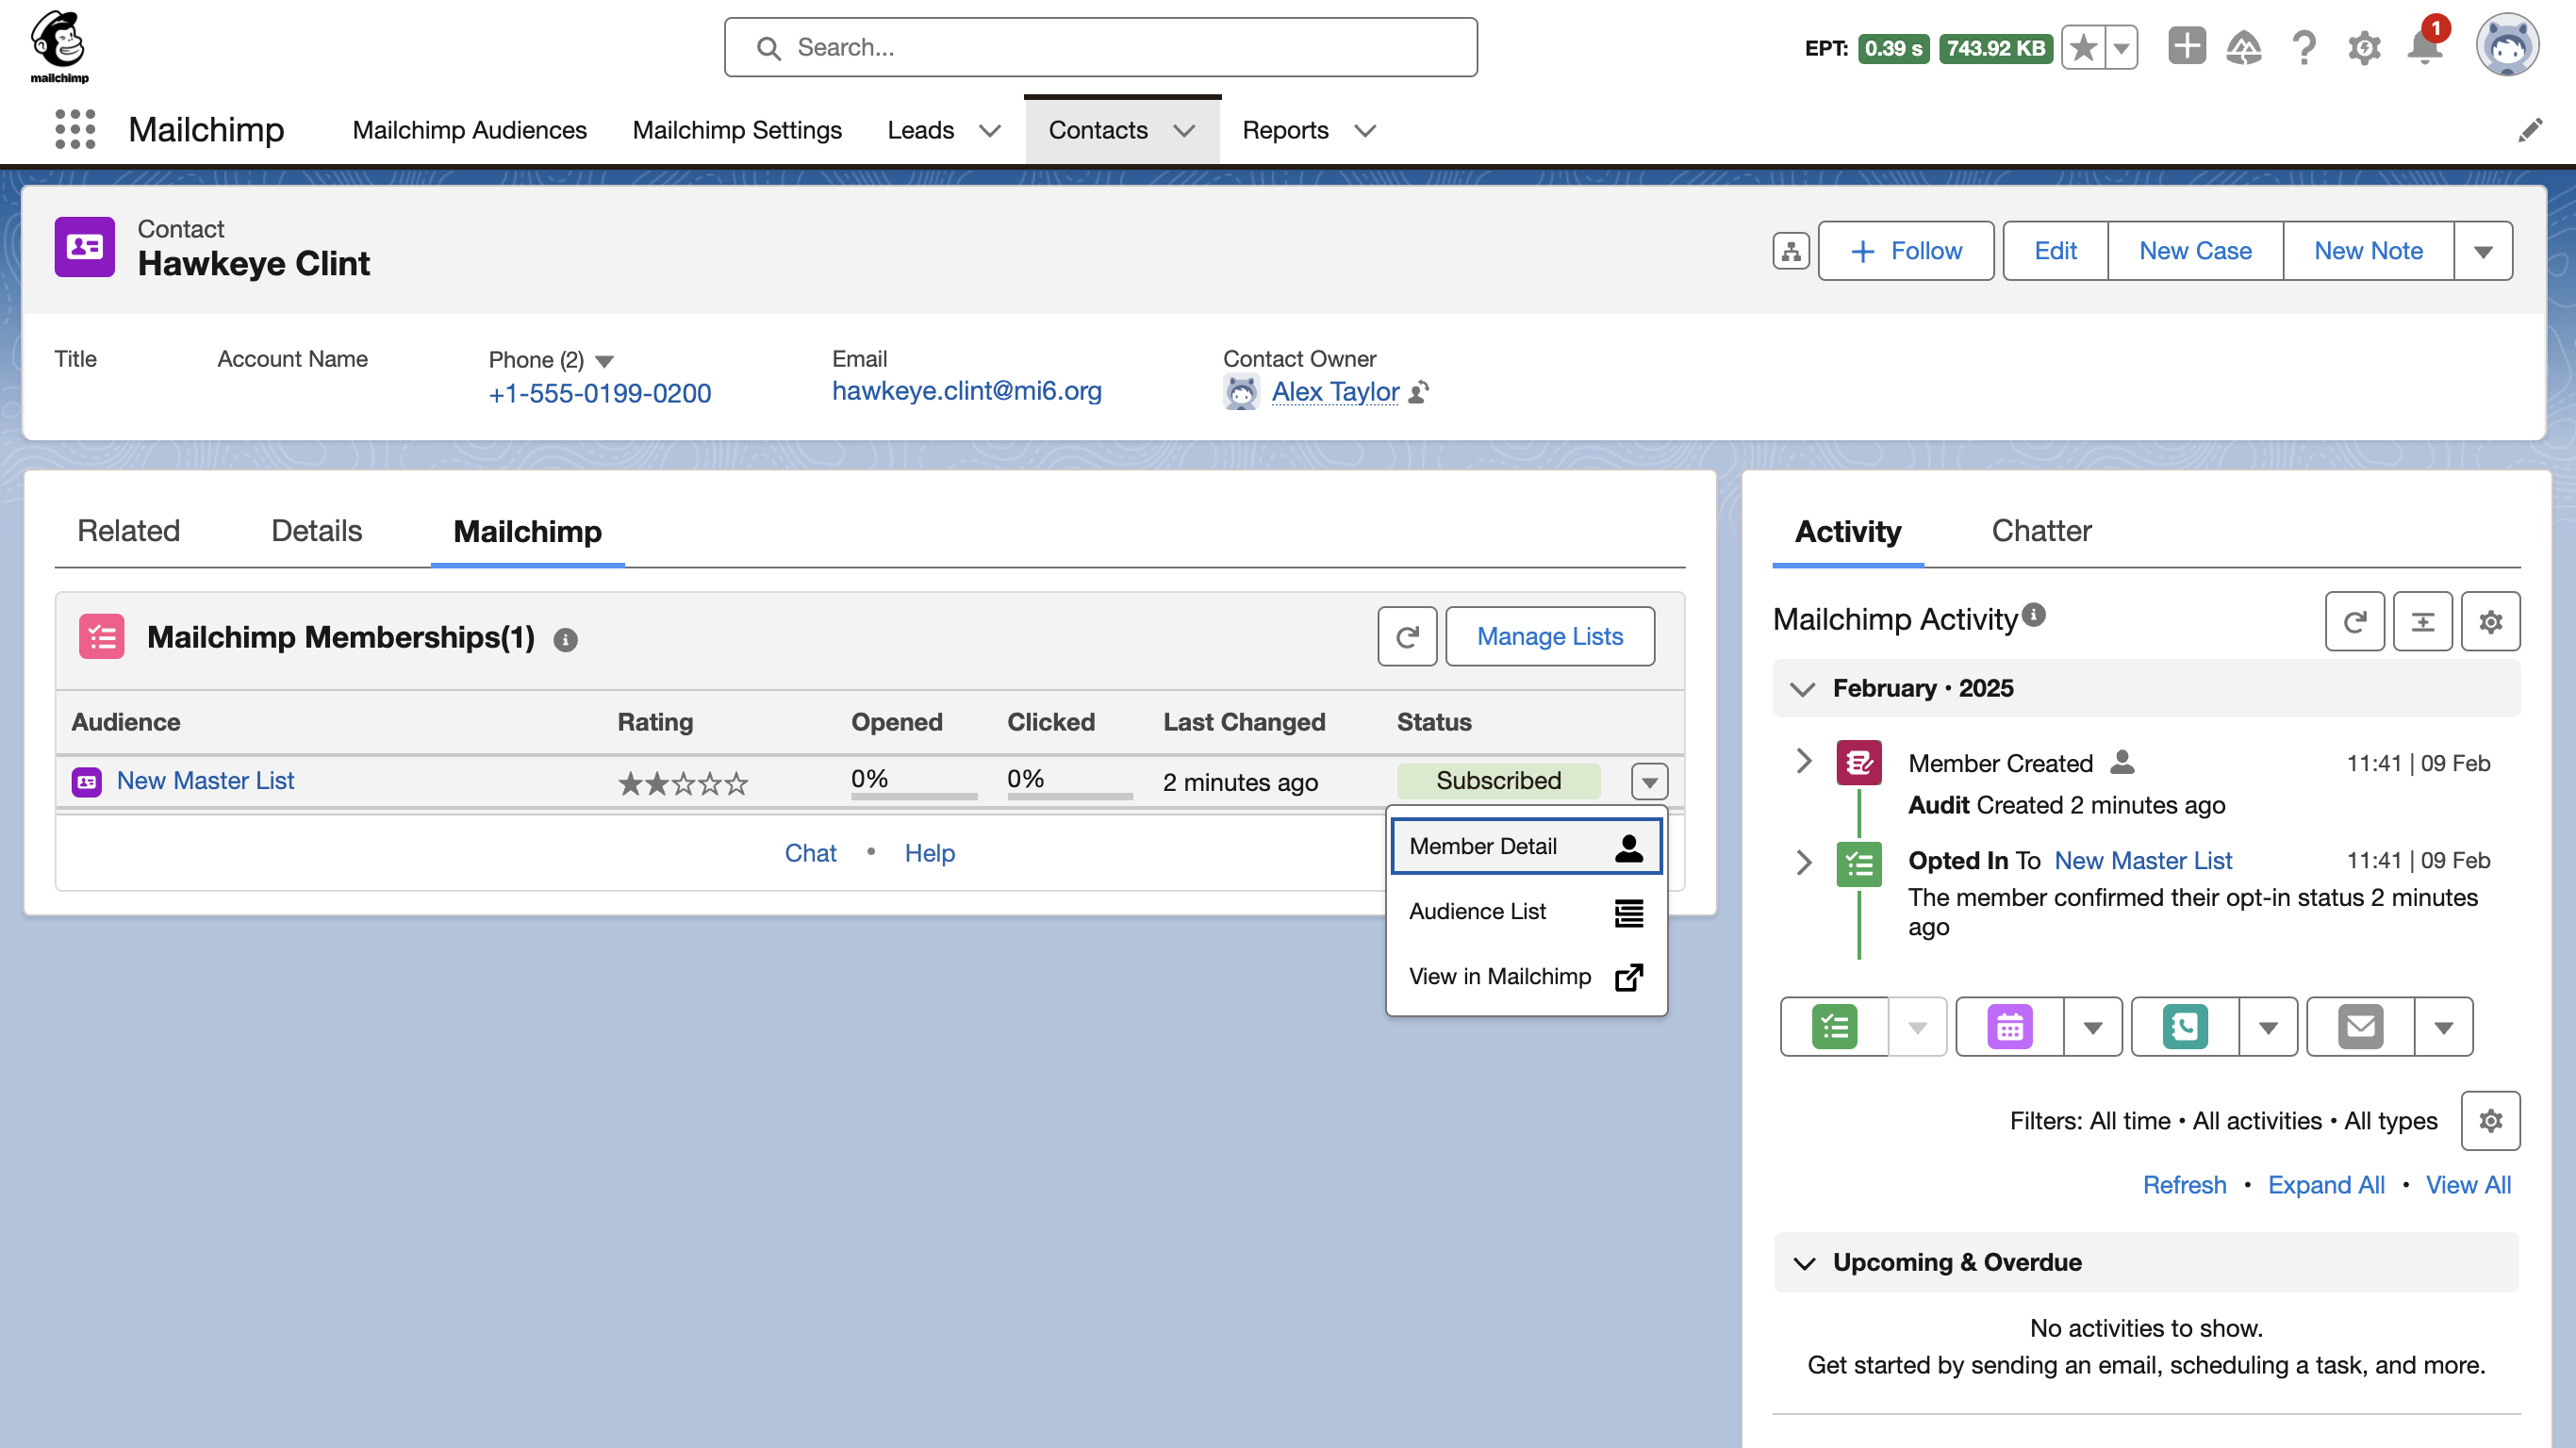Click the star rating for New Master List
The width and height of the screenshot is (2576, 1448).
[683, 783]
